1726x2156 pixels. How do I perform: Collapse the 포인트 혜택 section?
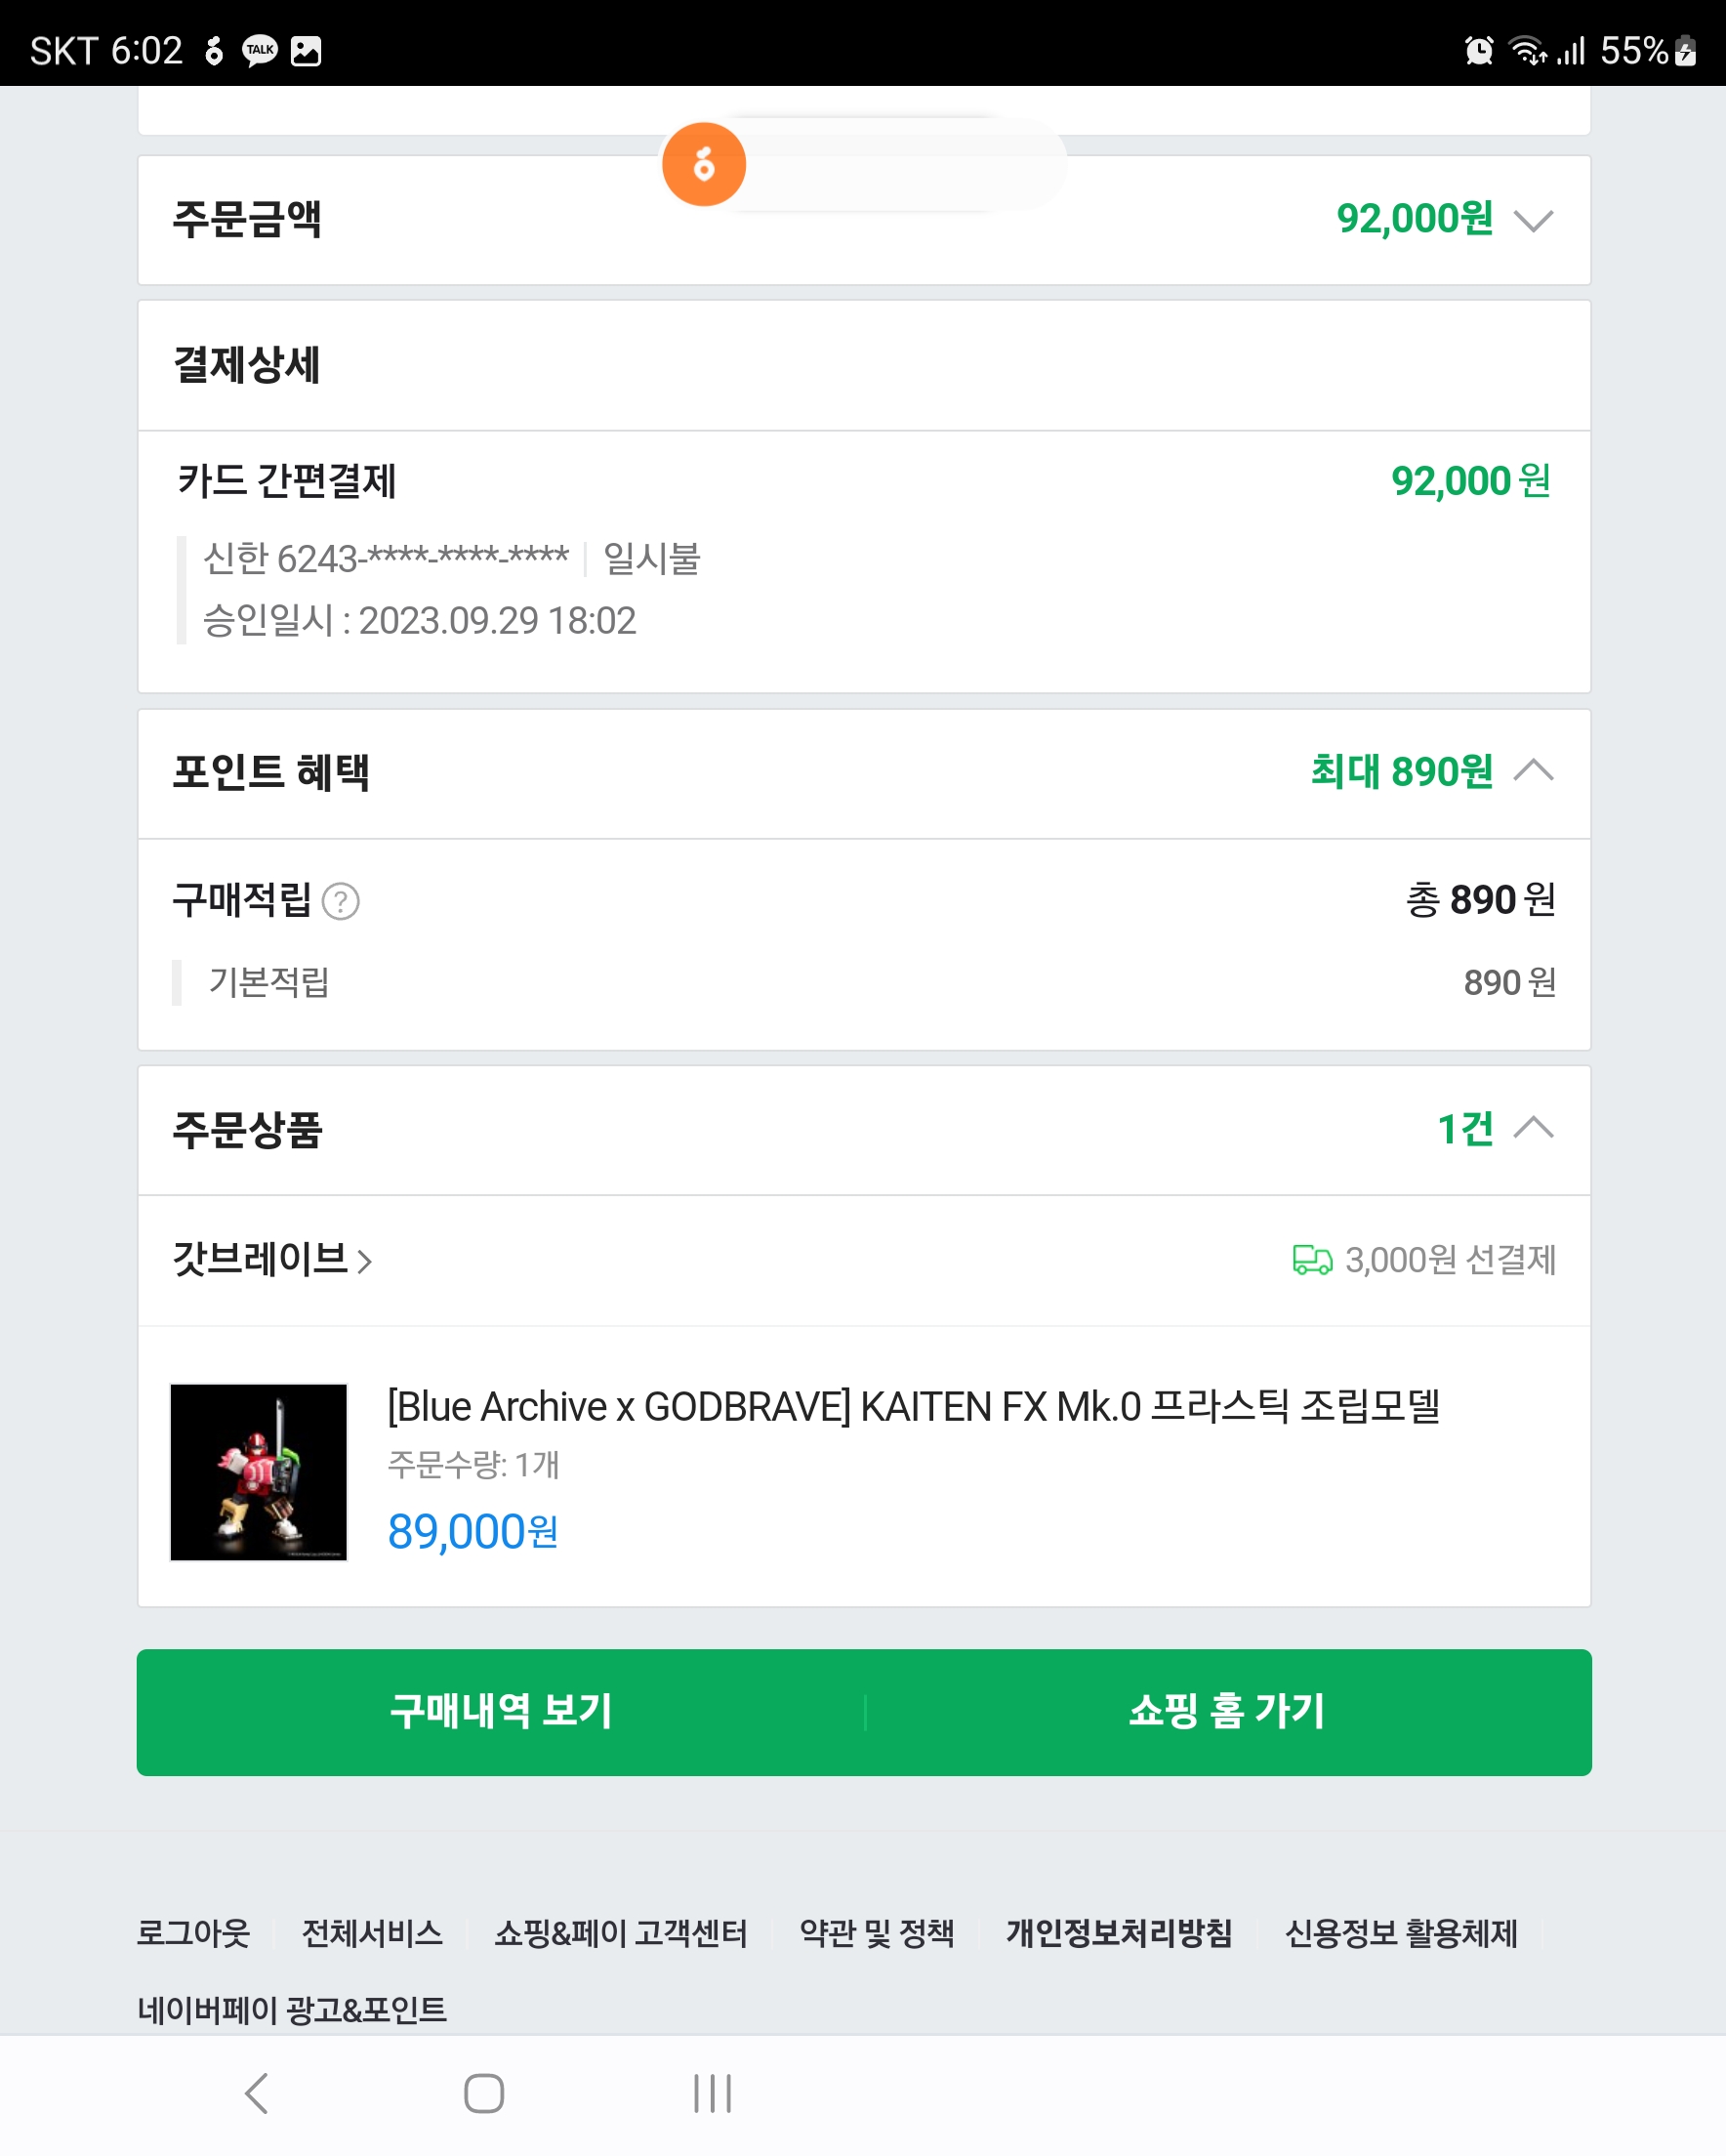click(x=1532, y=771)
